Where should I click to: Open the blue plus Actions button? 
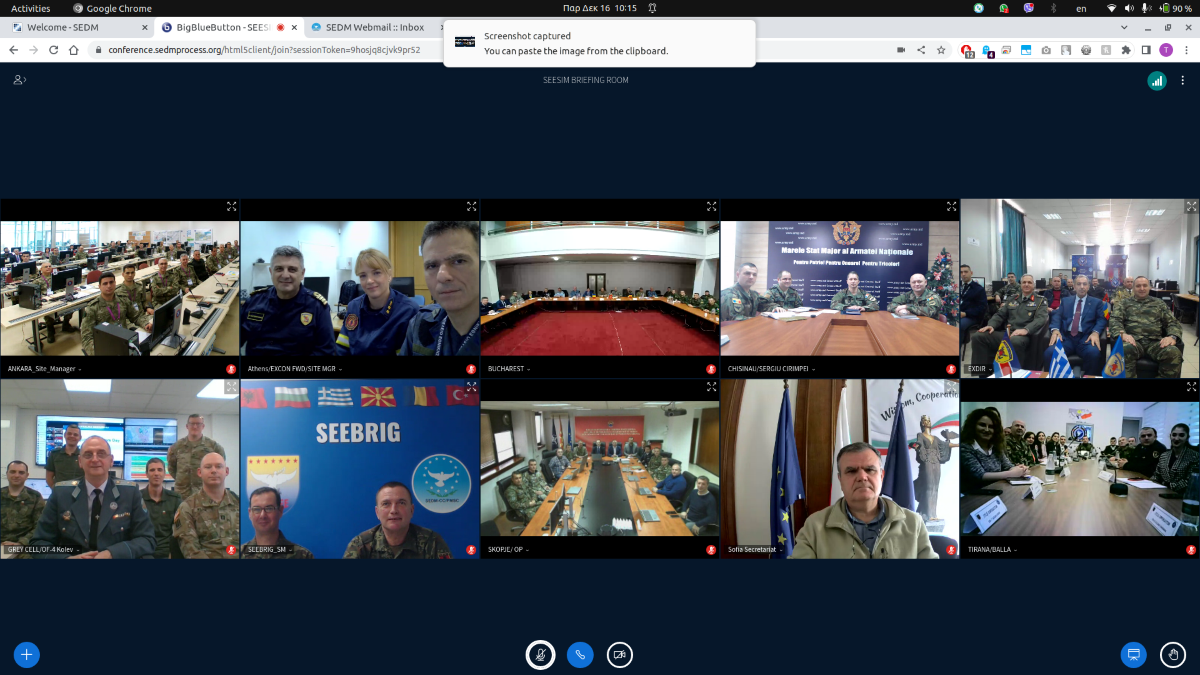pos(26,655)
